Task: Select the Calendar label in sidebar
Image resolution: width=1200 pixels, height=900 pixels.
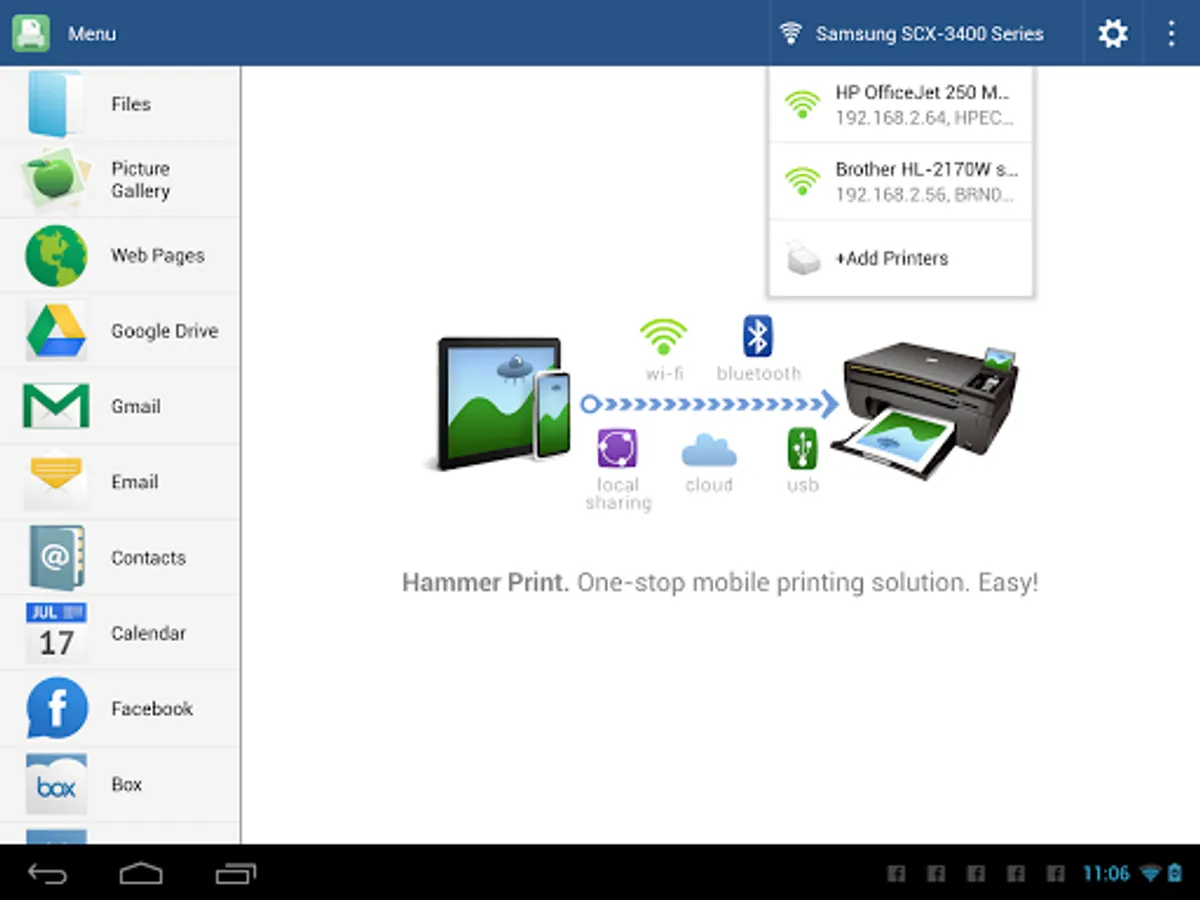Action: coord(148,633)
